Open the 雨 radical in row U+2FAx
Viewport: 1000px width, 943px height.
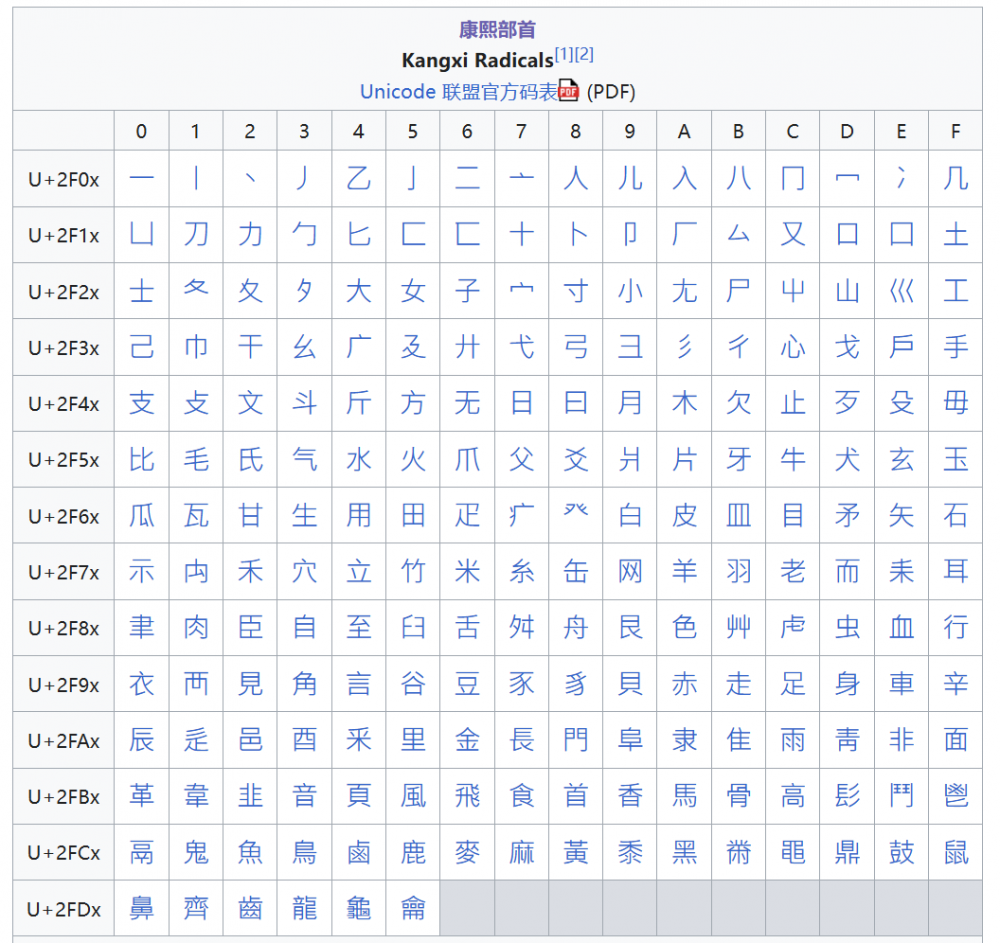[x=792, y=741]
